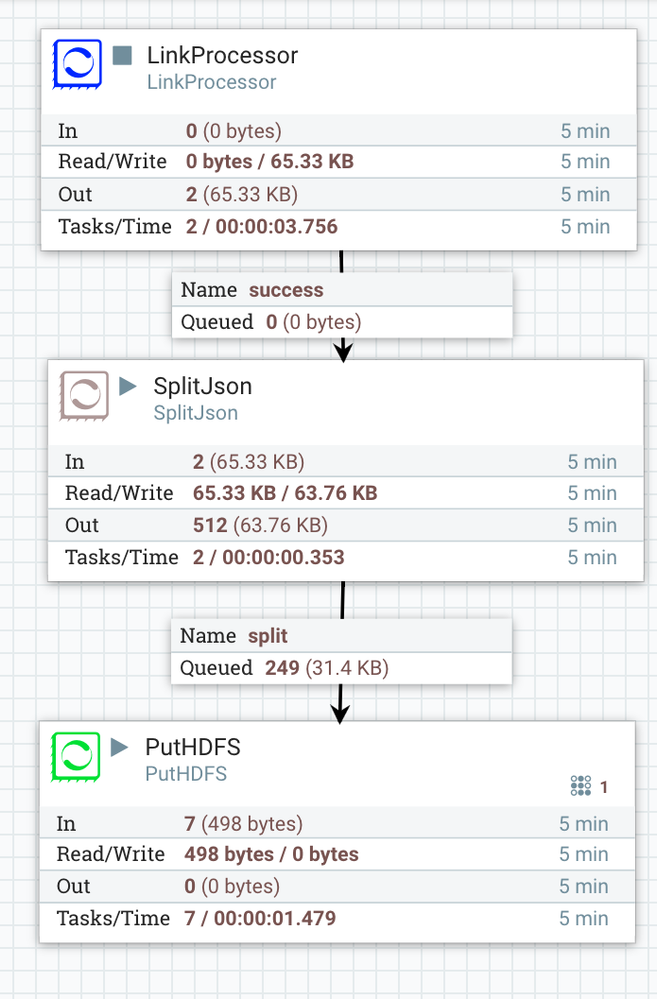The height and width of the screenshot is (999, 657).
Task: Select the PutHDFS title text
Action: pos(193,747)
